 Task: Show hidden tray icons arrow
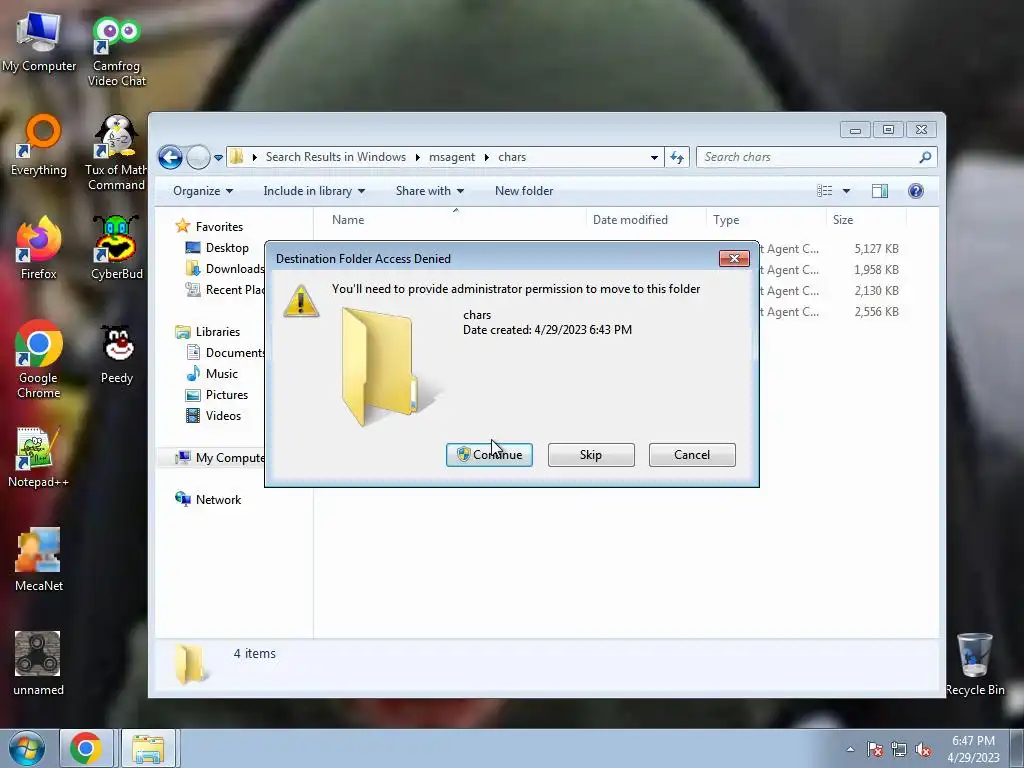850,750
